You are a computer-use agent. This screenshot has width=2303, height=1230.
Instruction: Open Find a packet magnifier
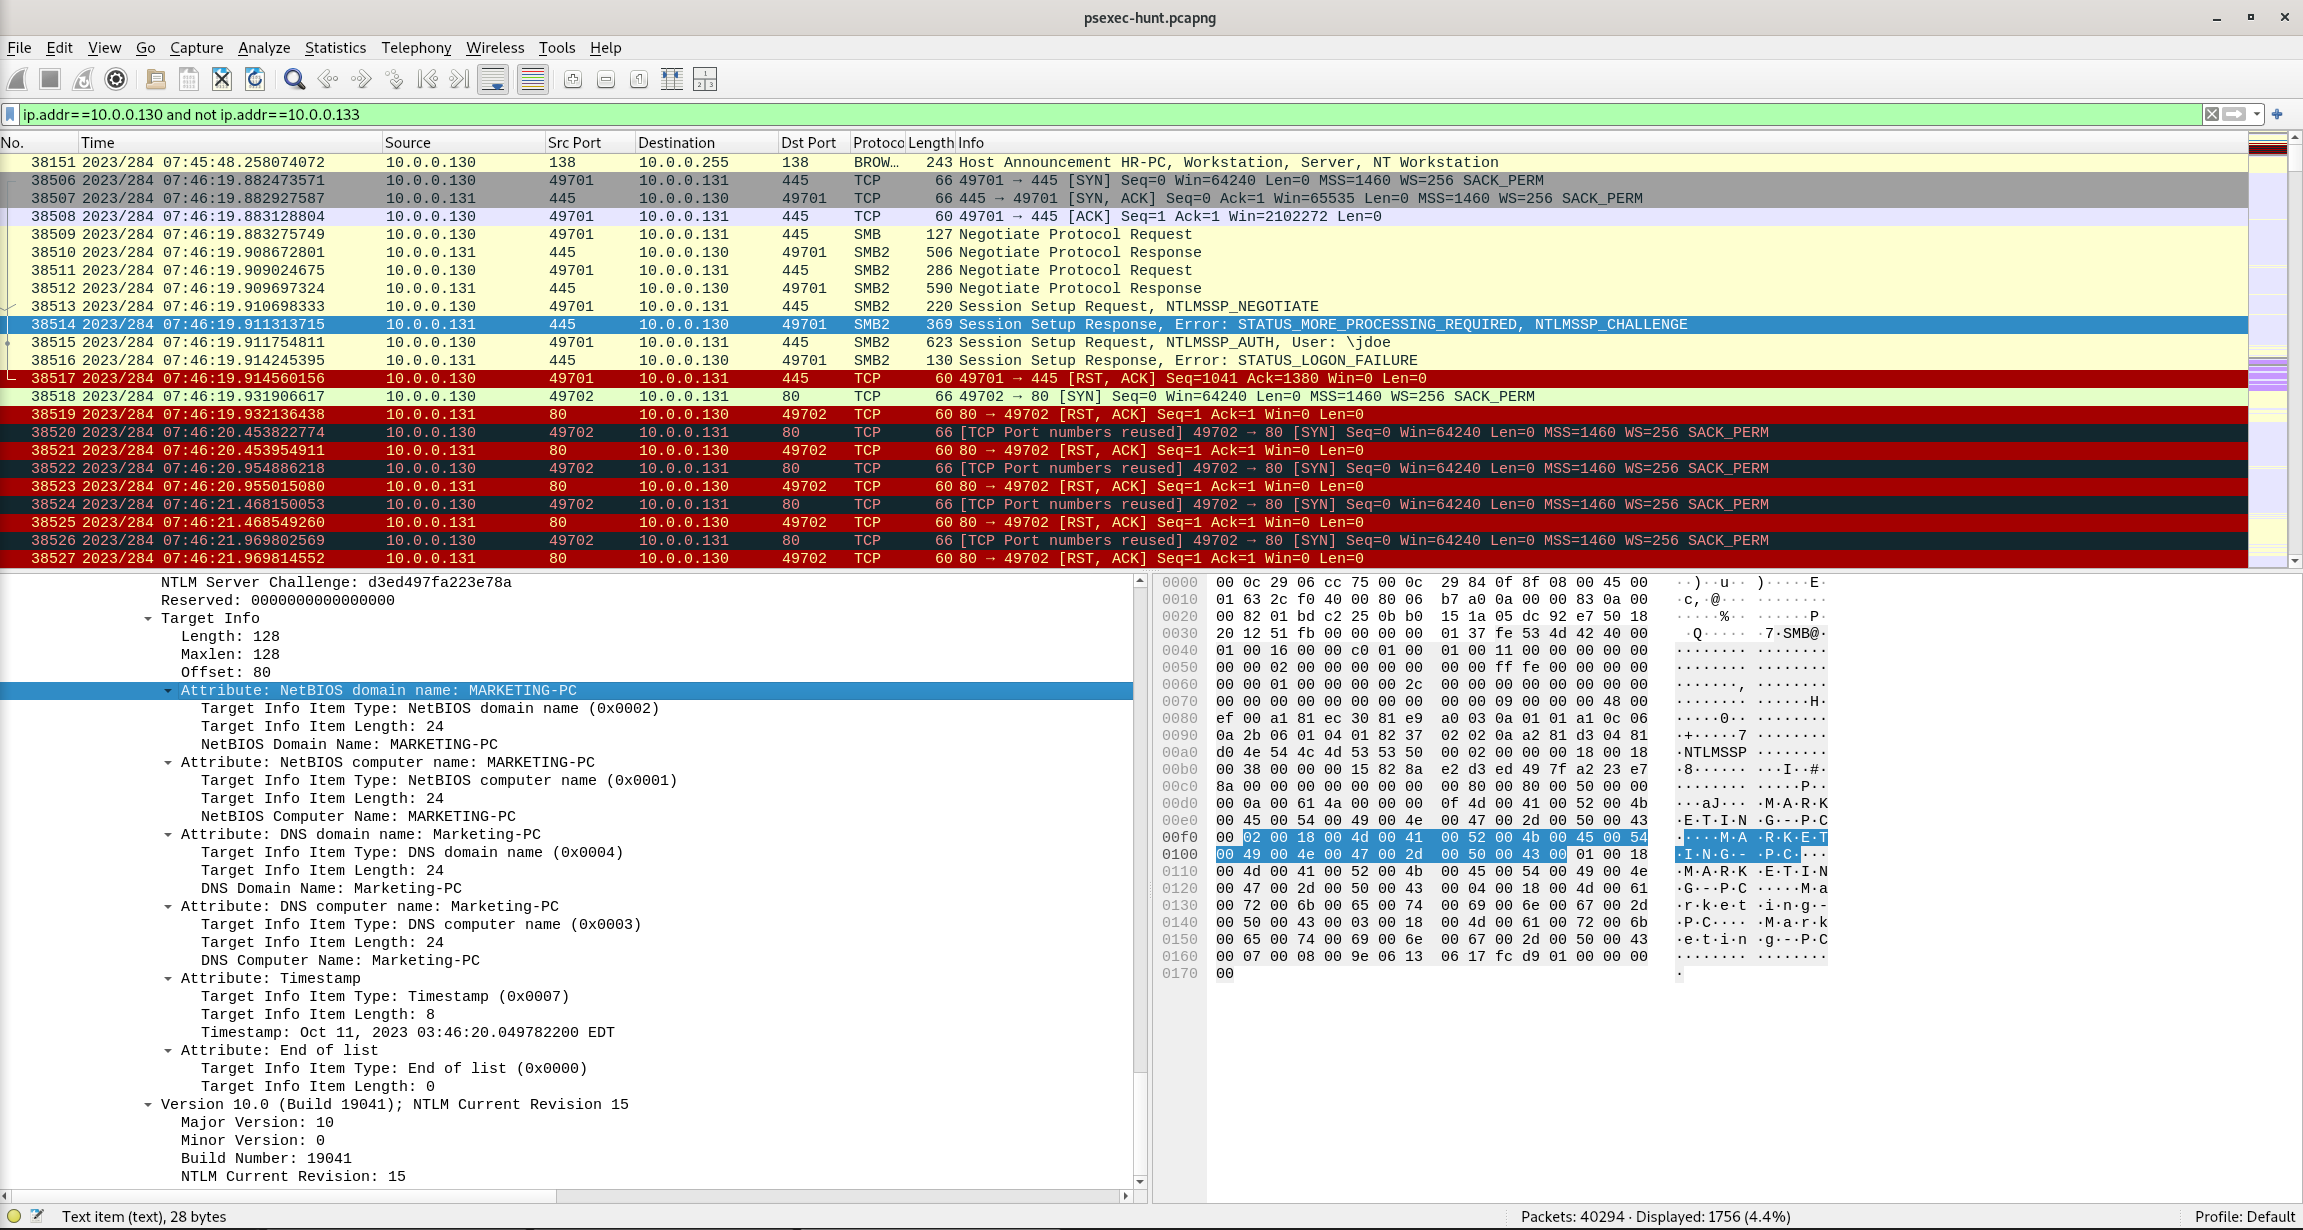coord(294,80)
